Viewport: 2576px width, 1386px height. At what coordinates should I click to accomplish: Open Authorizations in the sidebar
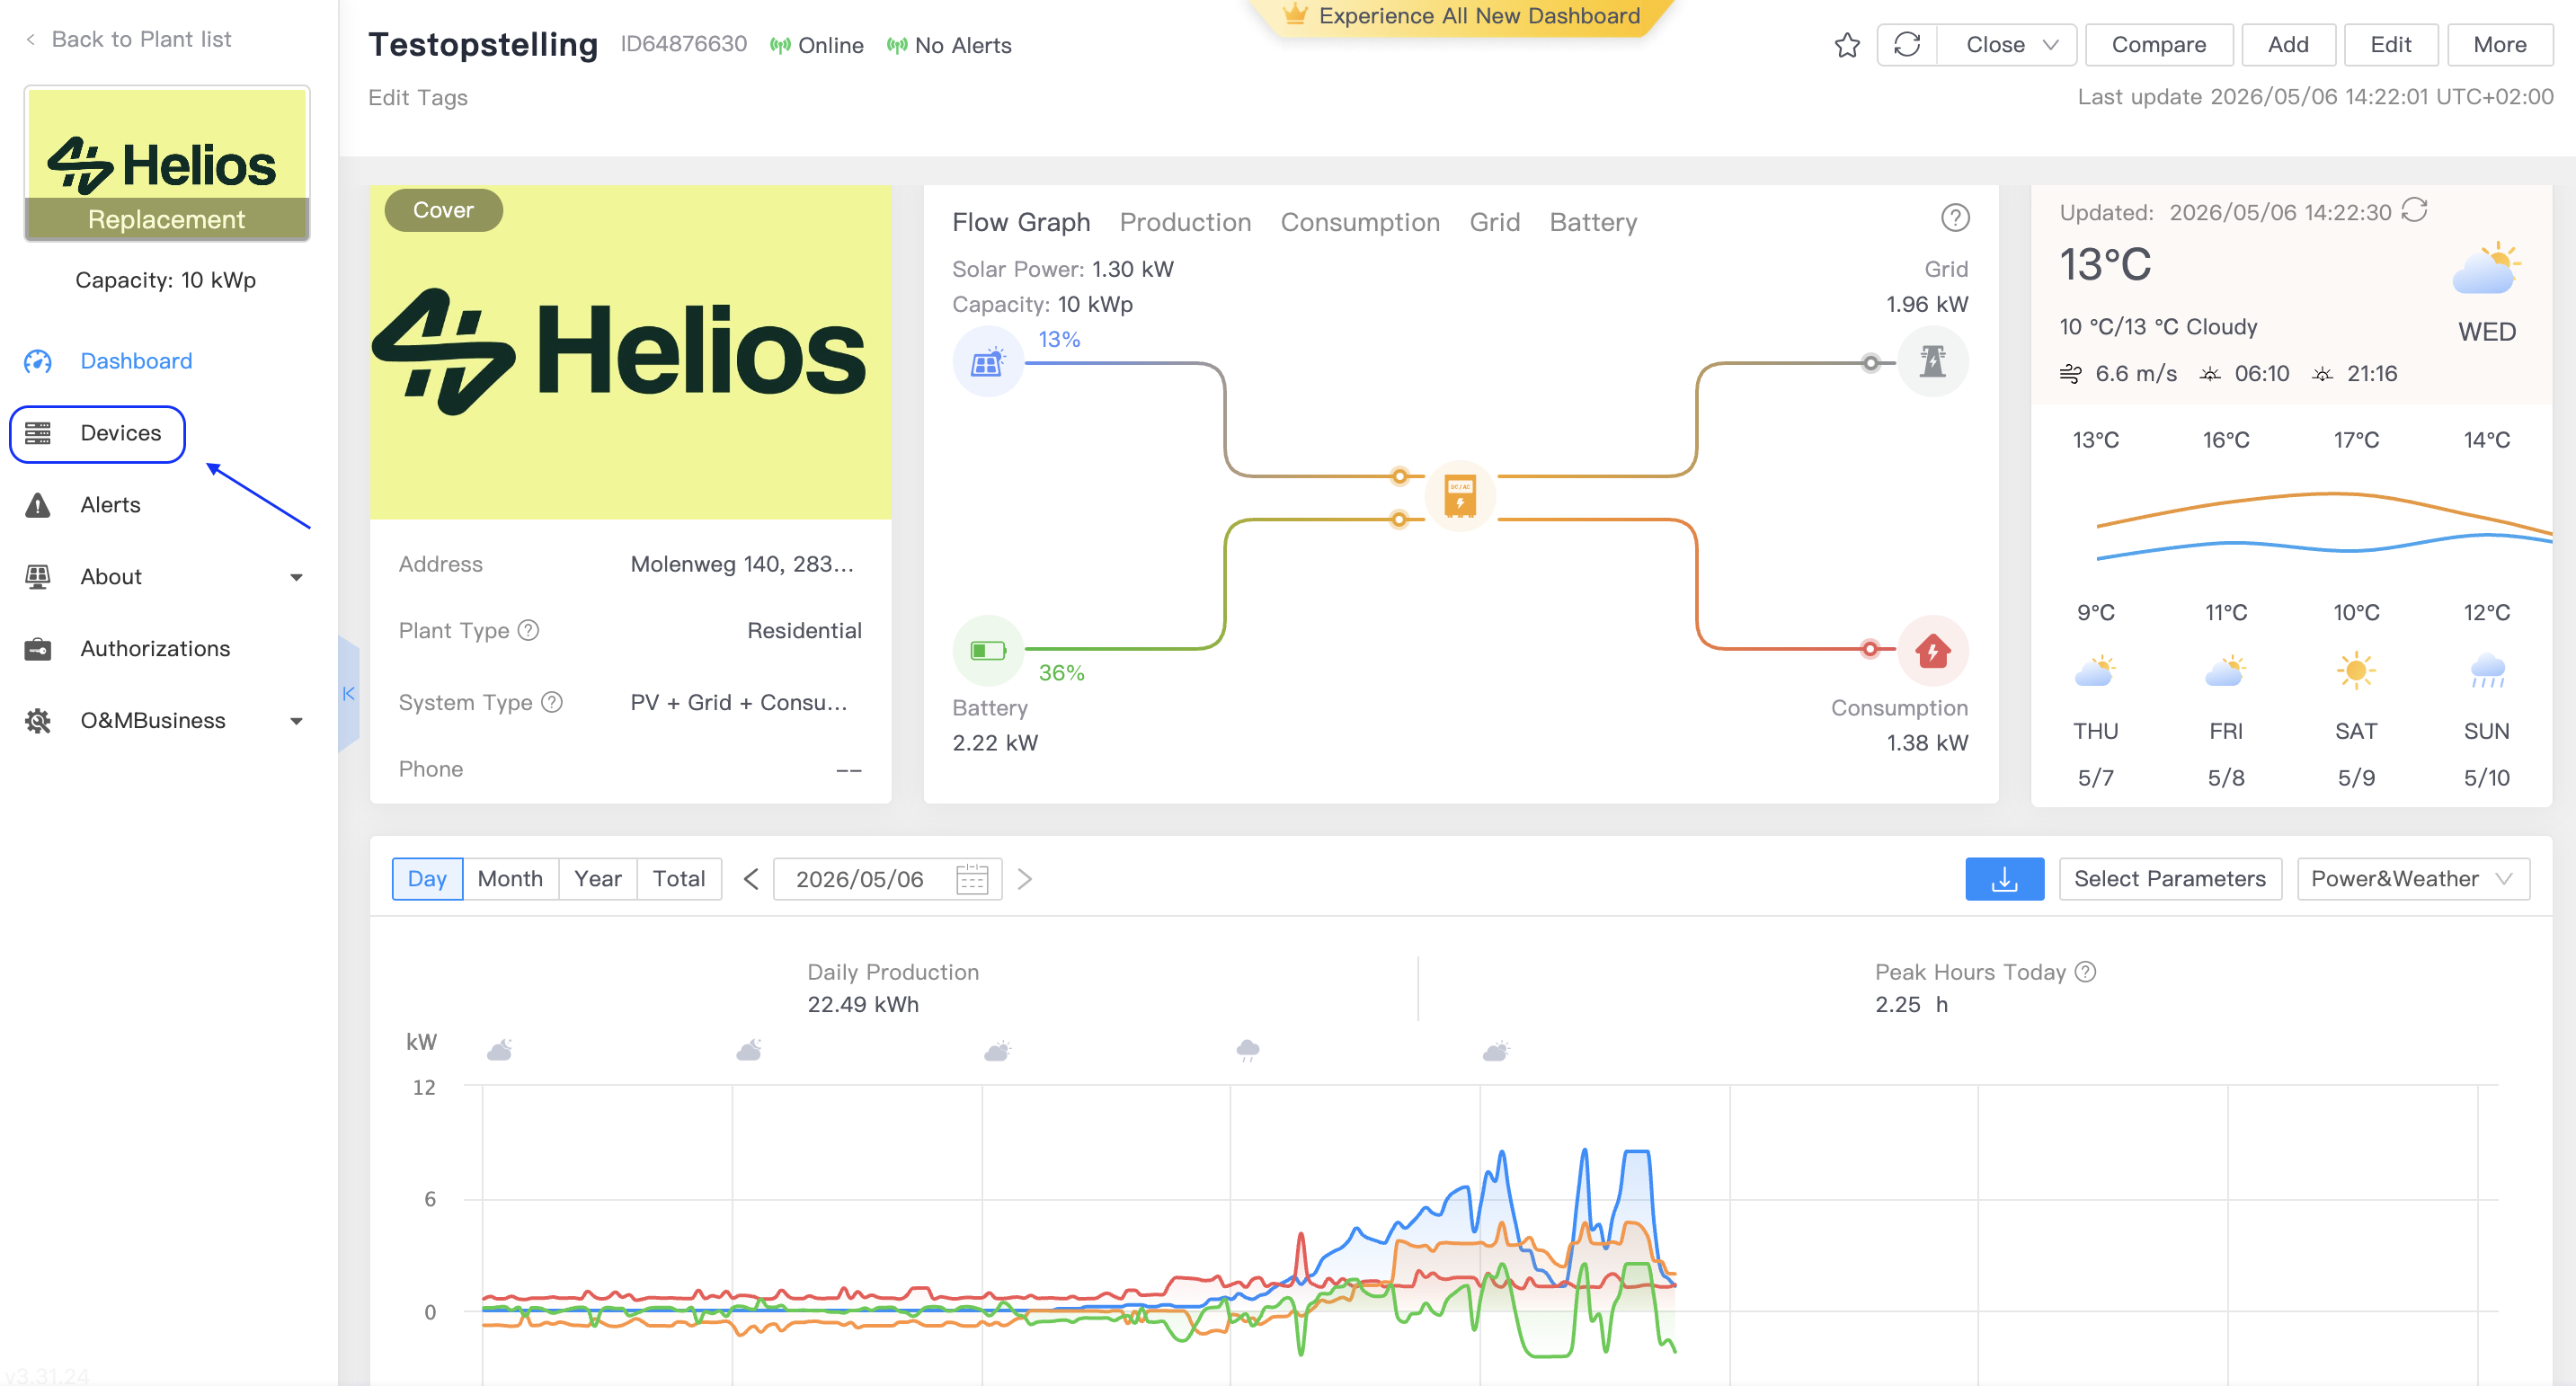(x=155, y=649)
